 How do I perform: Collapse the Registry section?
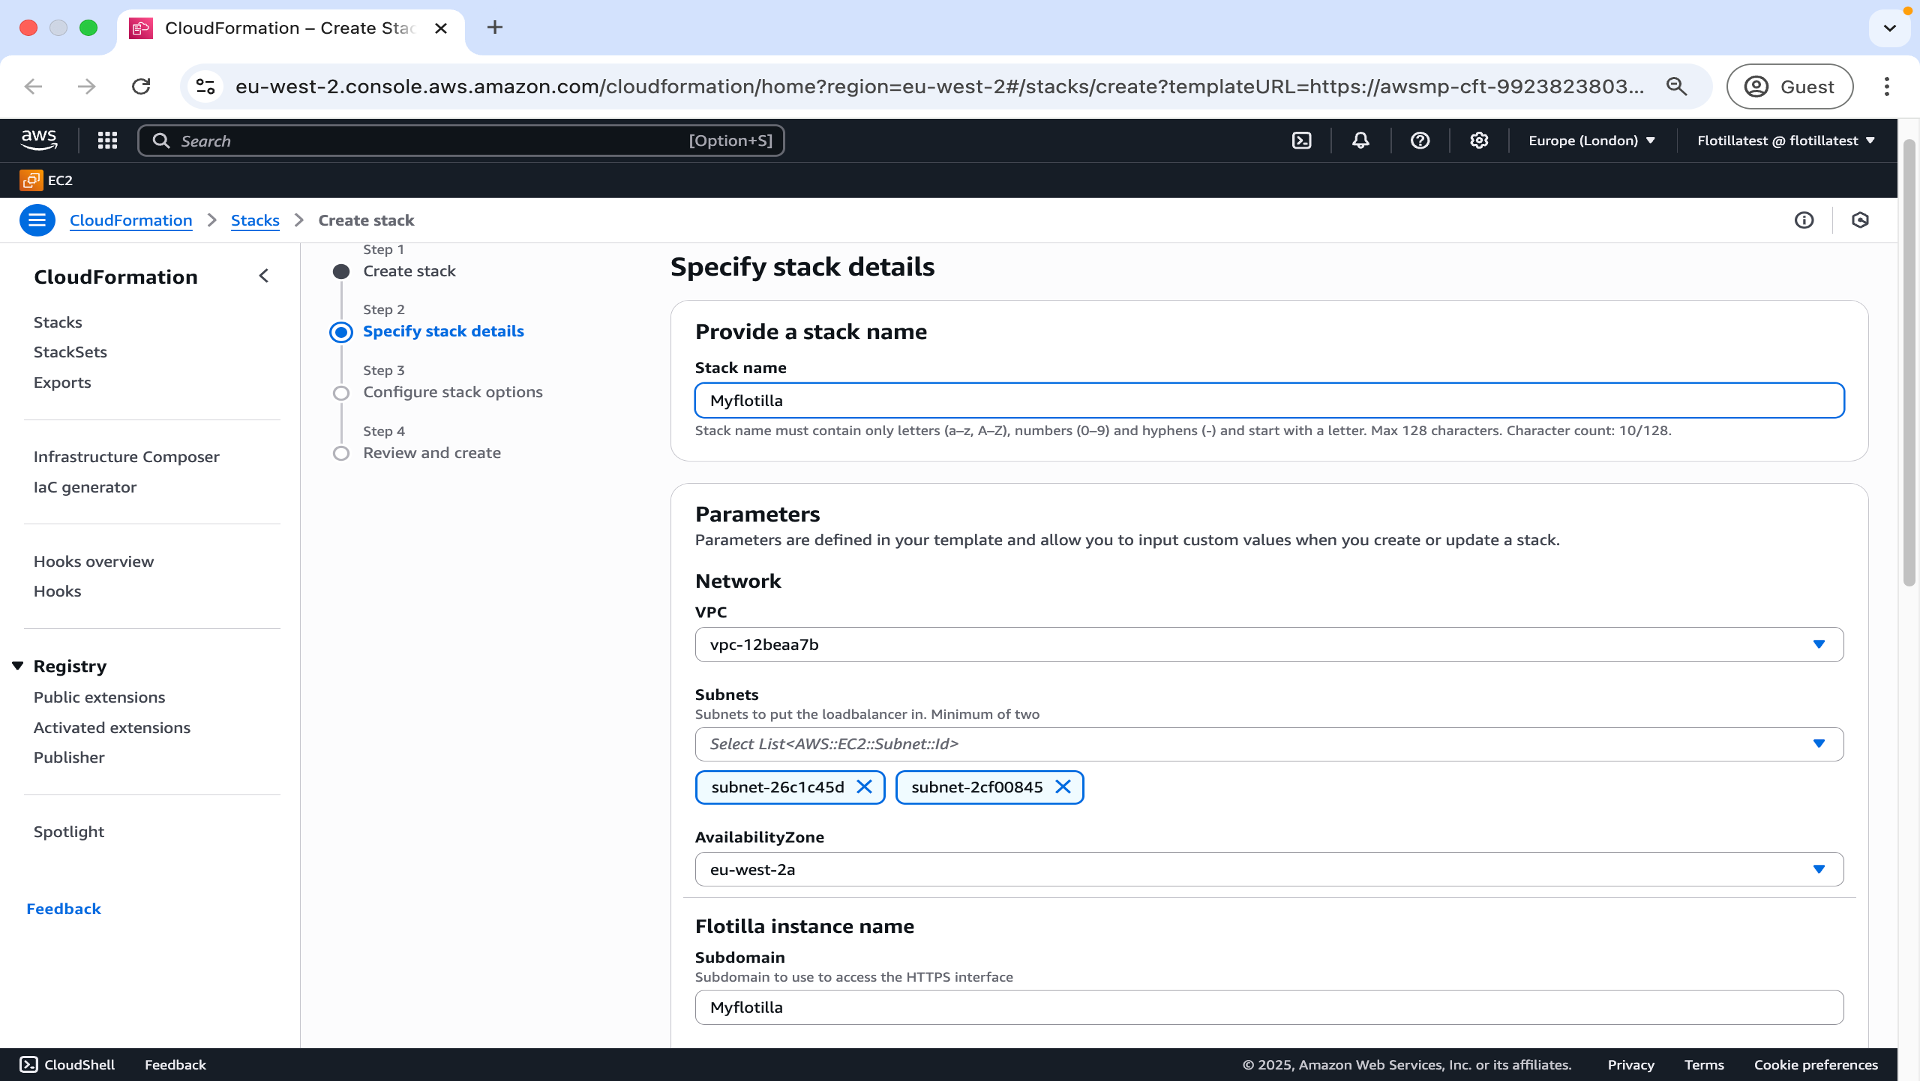coord(17,666)
